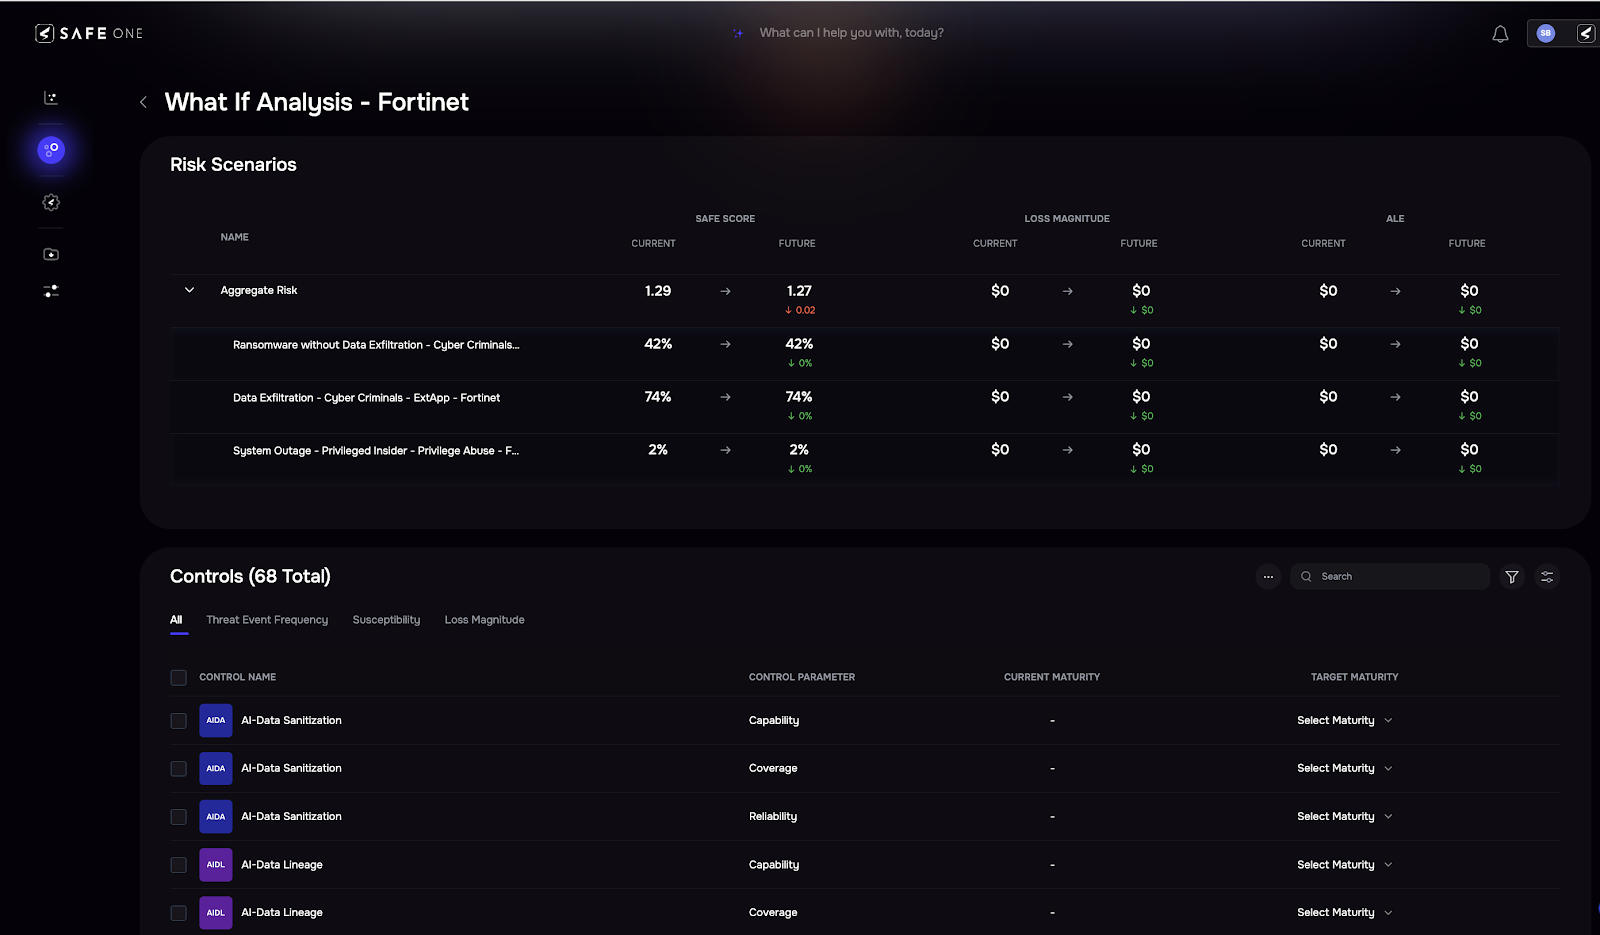Go back using the arrow beside page title
Viewport: 1600px width, 935px height.
[143, 102]
